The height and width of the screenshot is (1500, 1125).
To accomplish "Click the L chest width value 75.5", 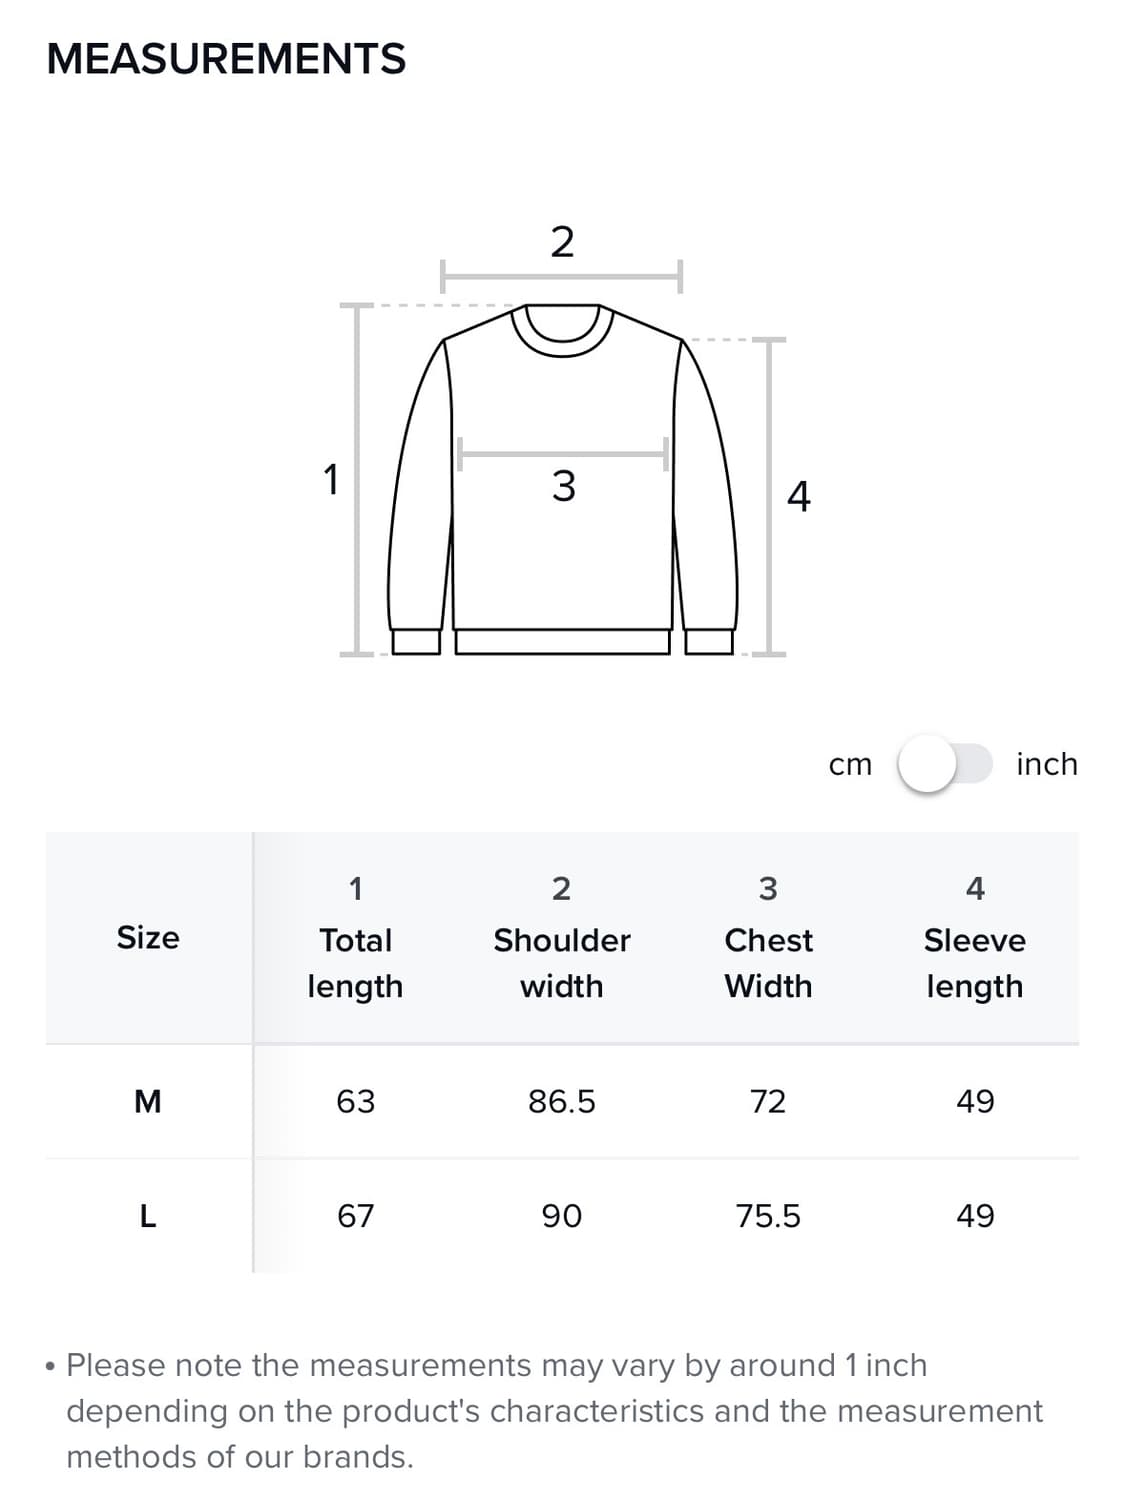I will coord(768,1216).
